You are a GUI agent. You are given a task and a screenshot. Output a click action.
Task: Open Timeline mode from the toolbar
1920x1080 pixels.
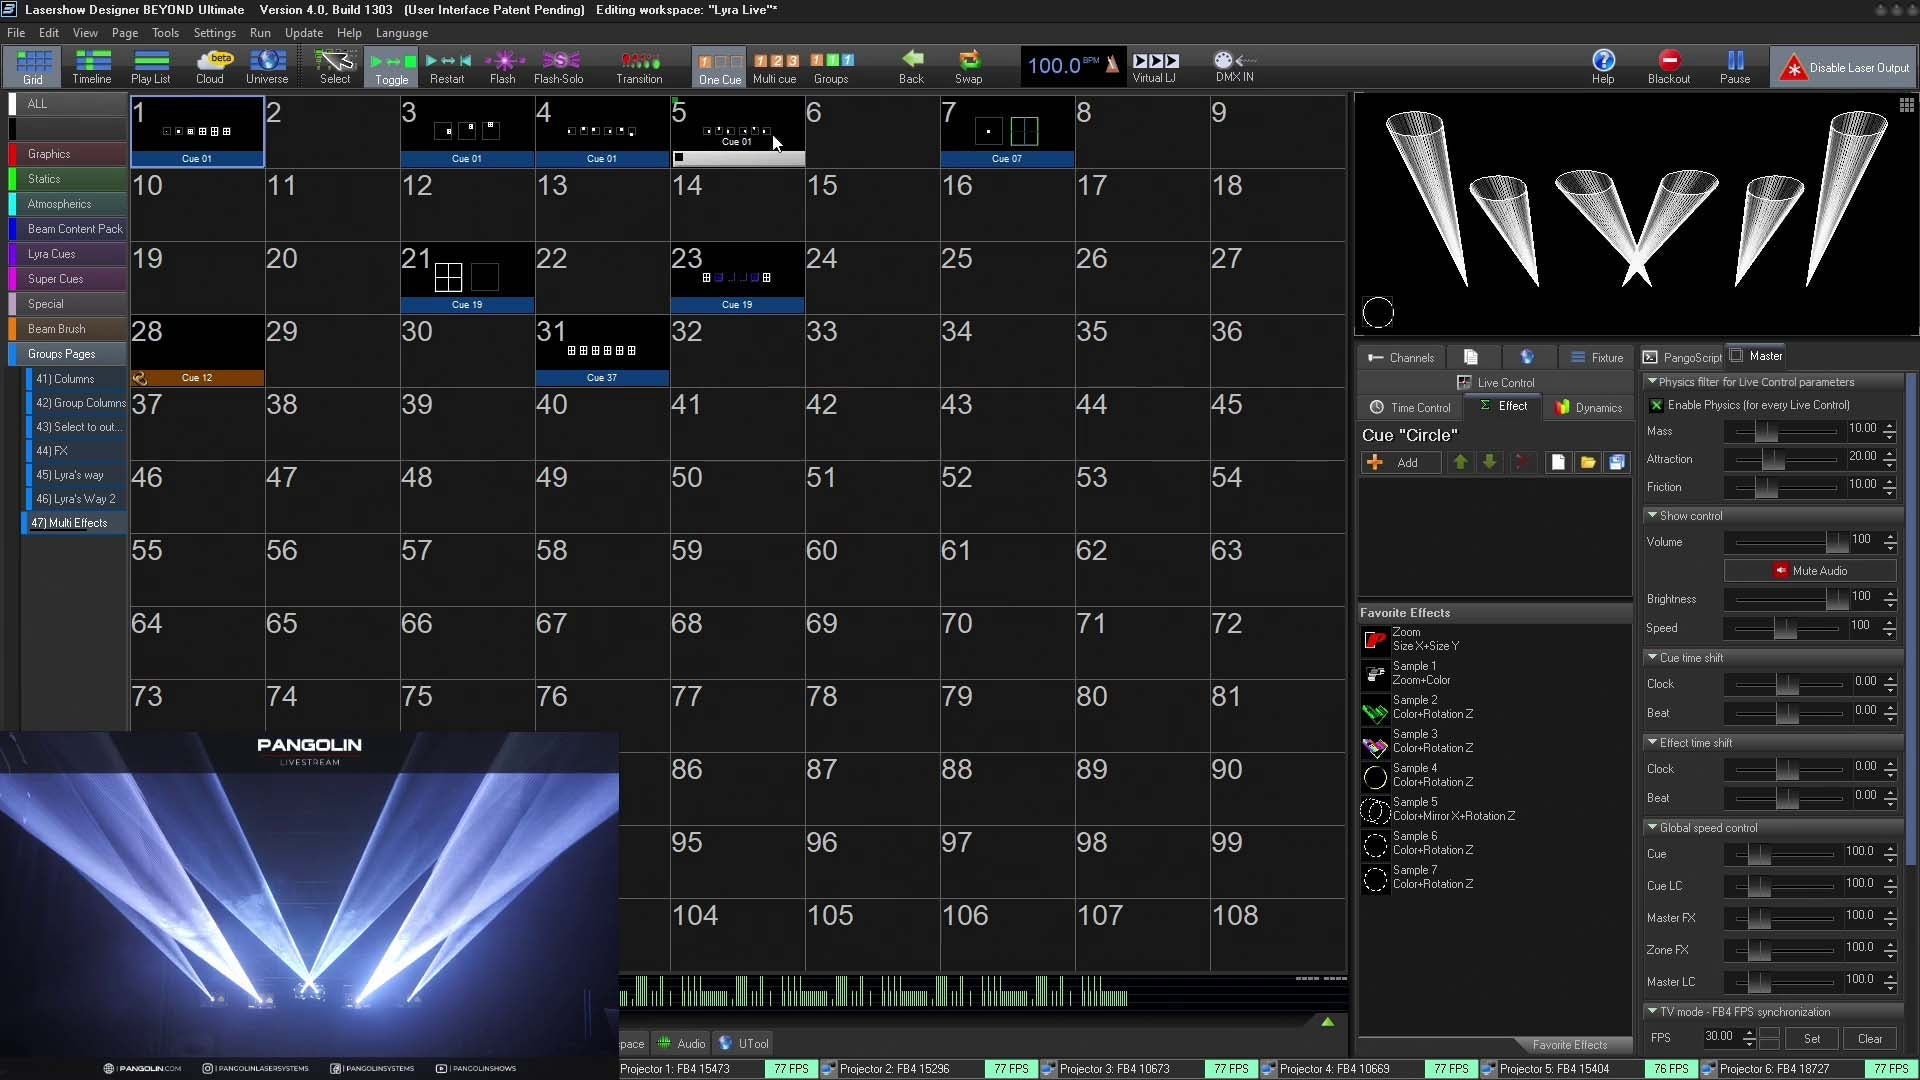point(91,66)
